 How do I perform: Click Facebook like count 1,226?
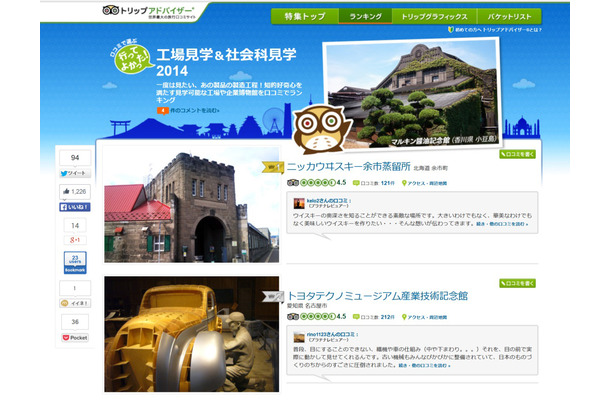(x=75, y=191)
